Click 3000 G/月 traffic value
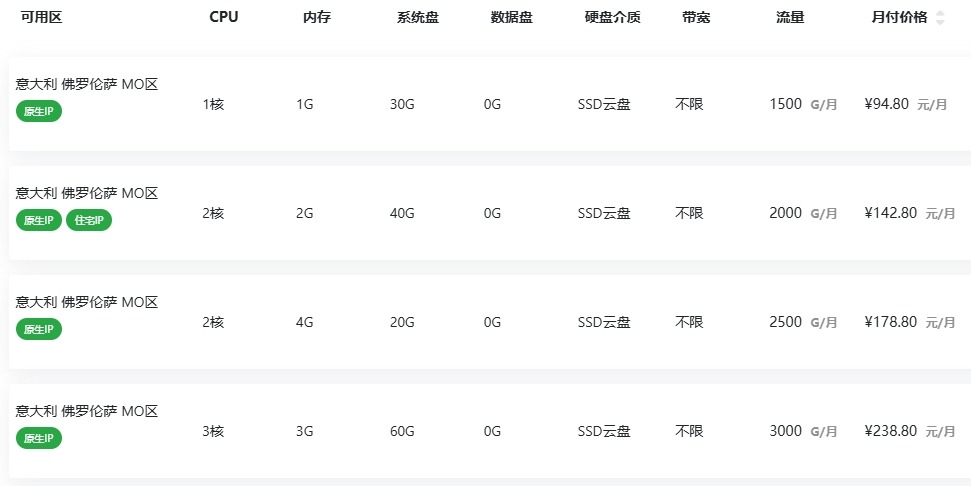971x486 pixels. coord(803,431)
